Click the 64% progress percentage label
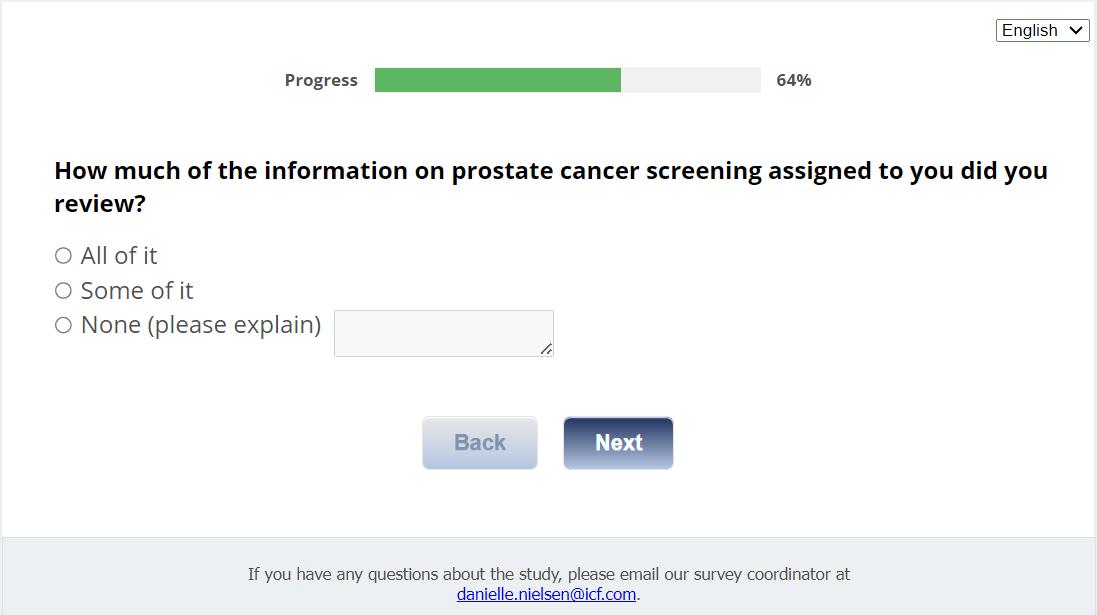The image size is (1097, 615). coord(793,81)
